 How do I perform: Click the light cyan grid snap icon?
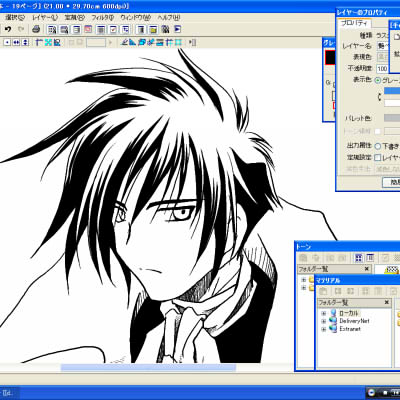click(x=179, y=42)
